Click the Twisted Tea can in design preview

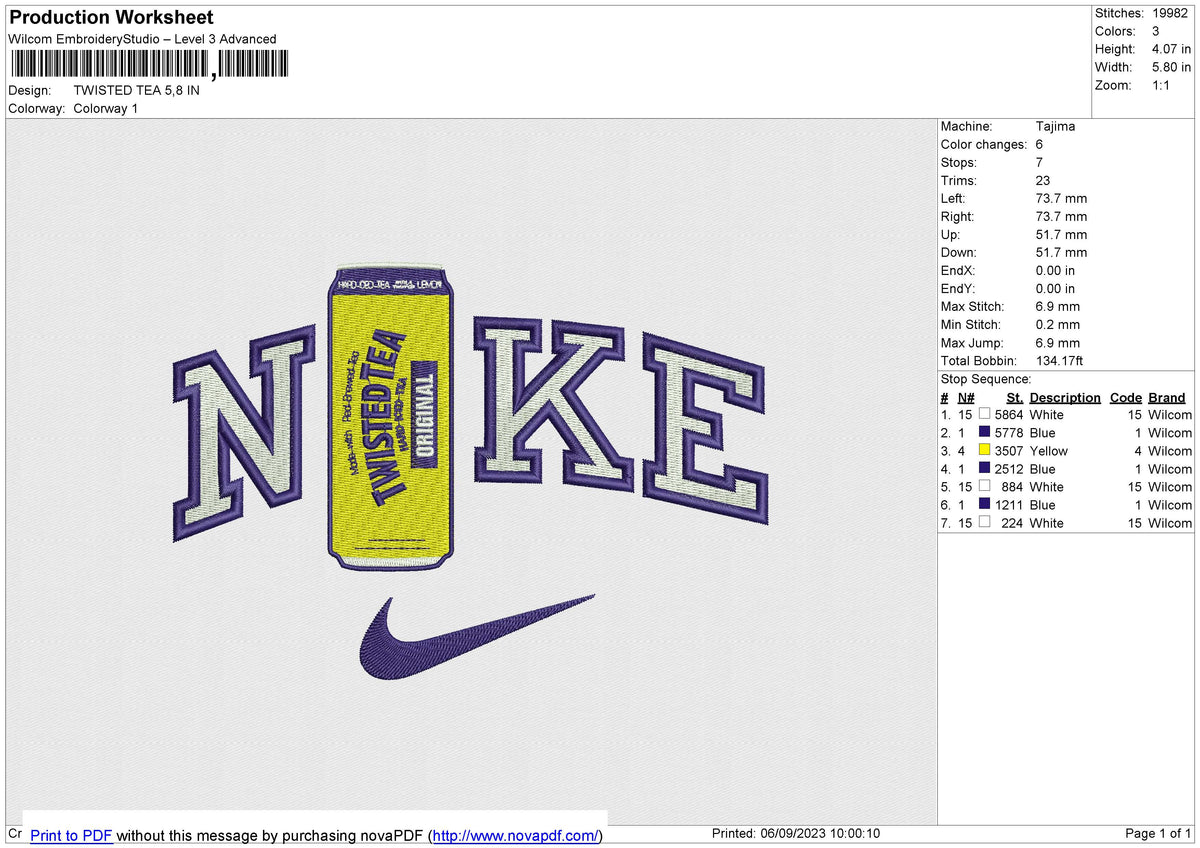[390, 416]
